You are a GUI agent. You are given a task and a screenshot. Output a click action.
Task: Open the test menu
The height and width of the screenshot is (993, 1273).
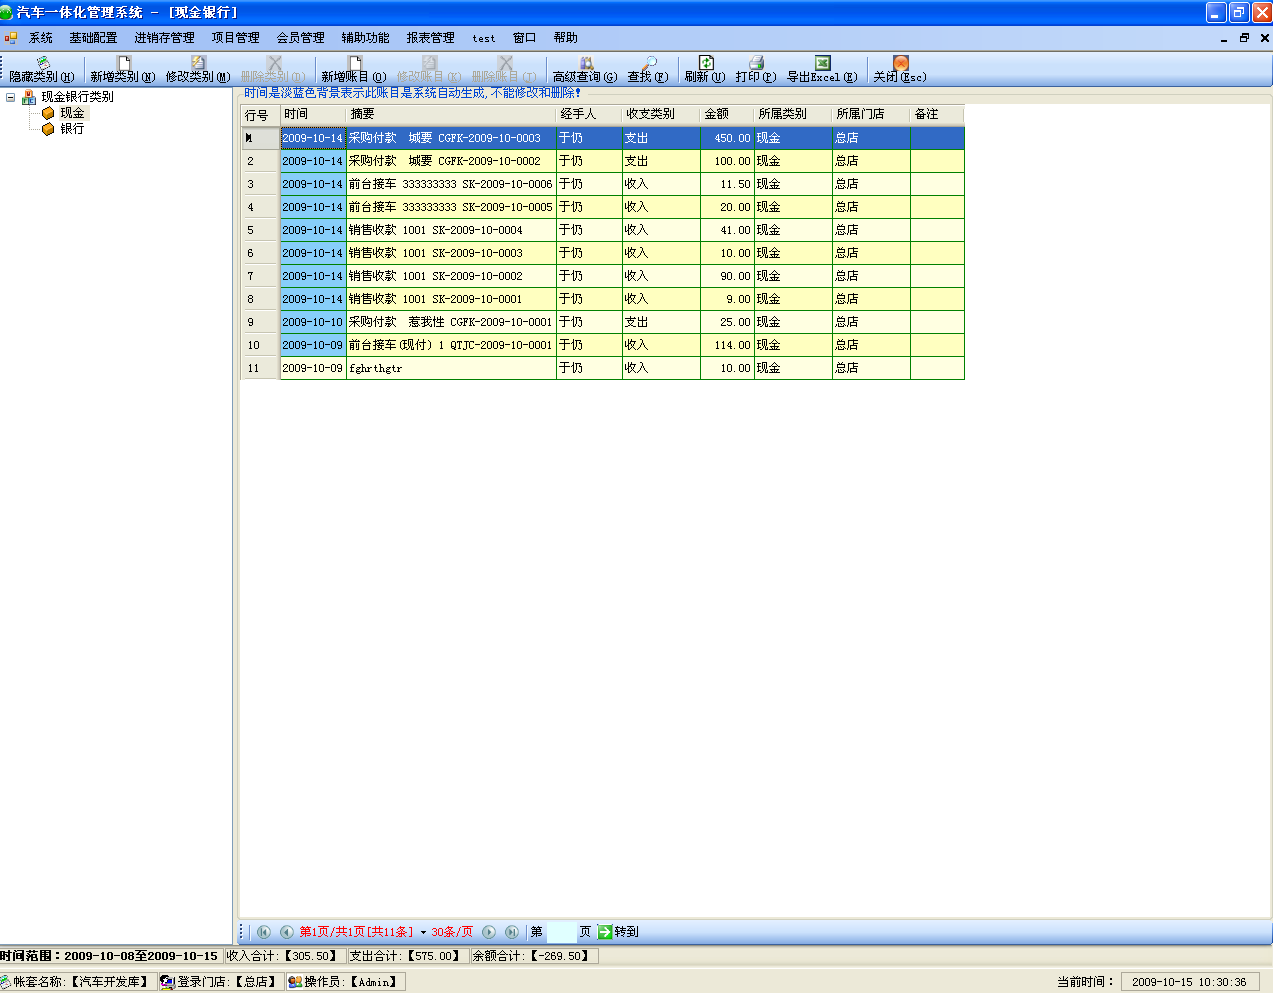pyautogui.click(x=484, y=38)
